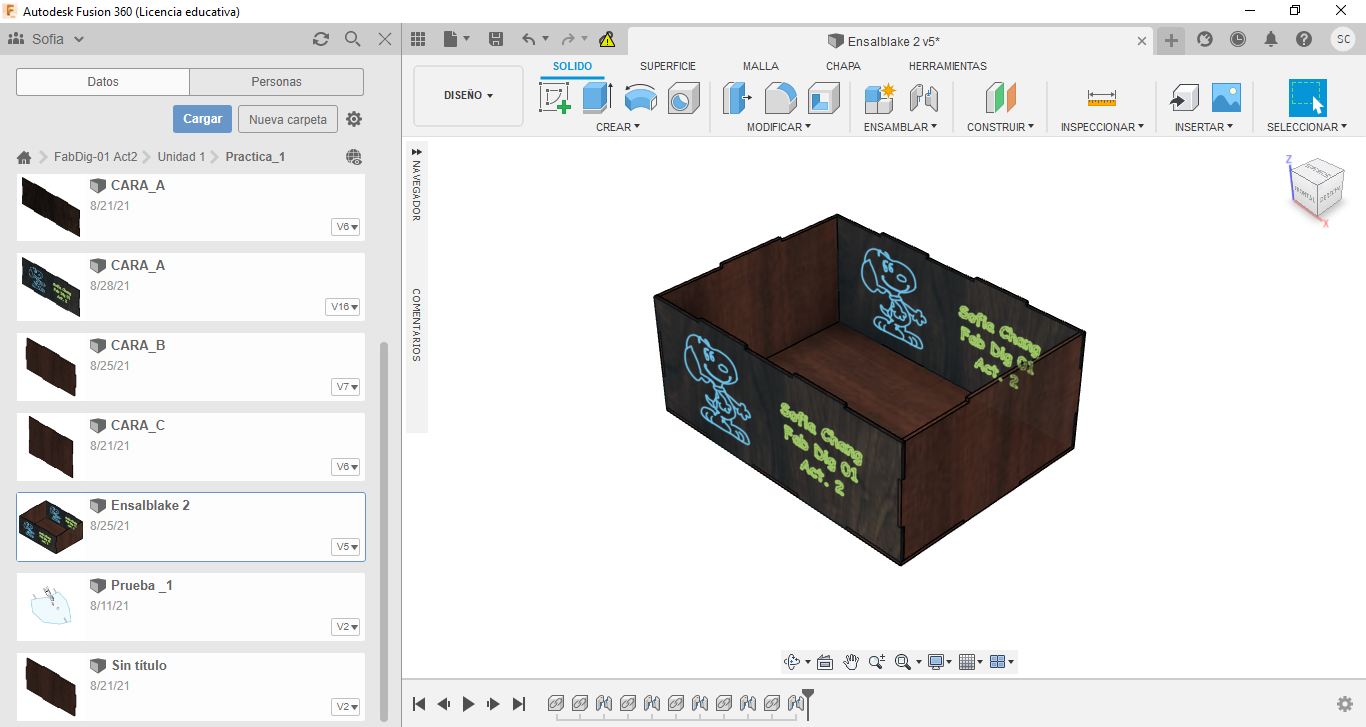The image size is (1366, 727).
Task: Select the Measure tool
Action: pyautogui.click(x=1101, y=98)
